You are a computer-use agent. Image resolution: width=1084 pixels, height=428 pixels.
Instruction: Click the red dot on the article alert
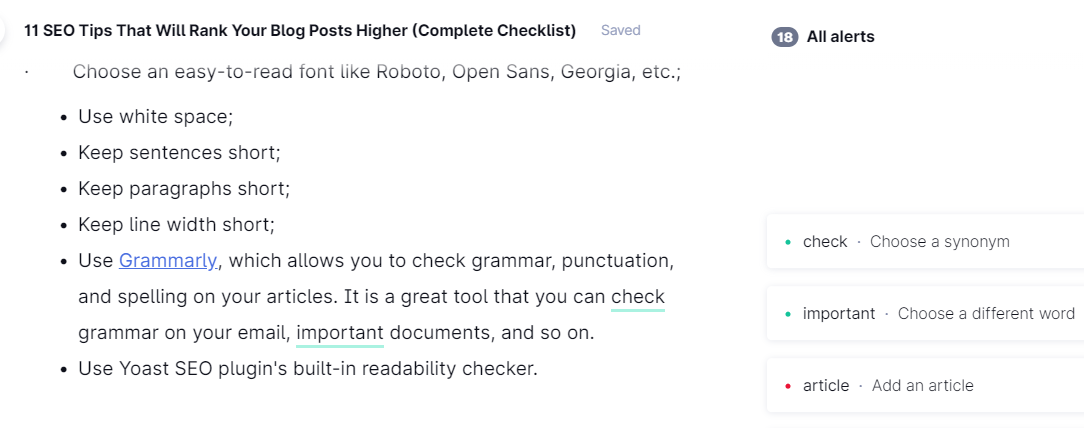788,386
